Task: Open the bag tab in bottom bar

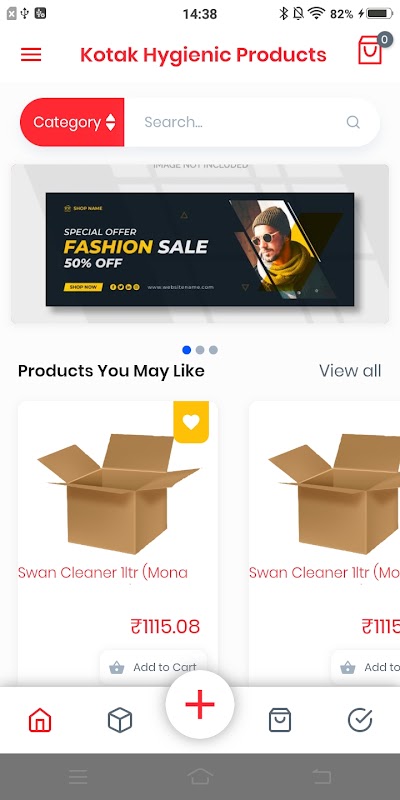Action: tap(280, 720)
